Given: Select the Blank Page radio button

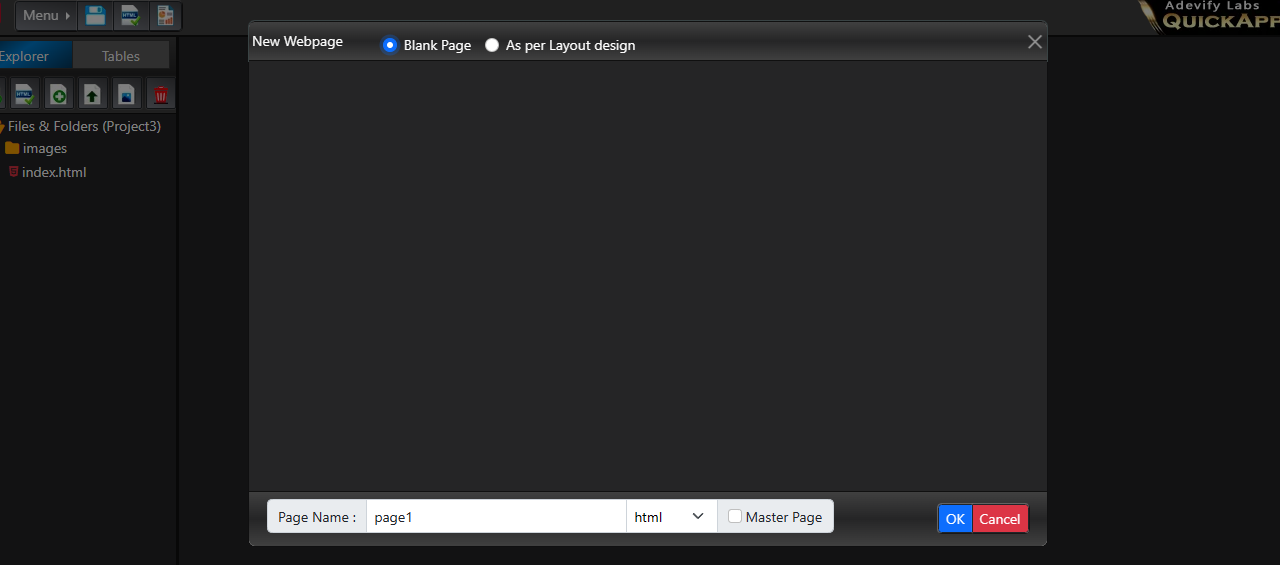Looking at the screenshot, I should click(390, 45).
